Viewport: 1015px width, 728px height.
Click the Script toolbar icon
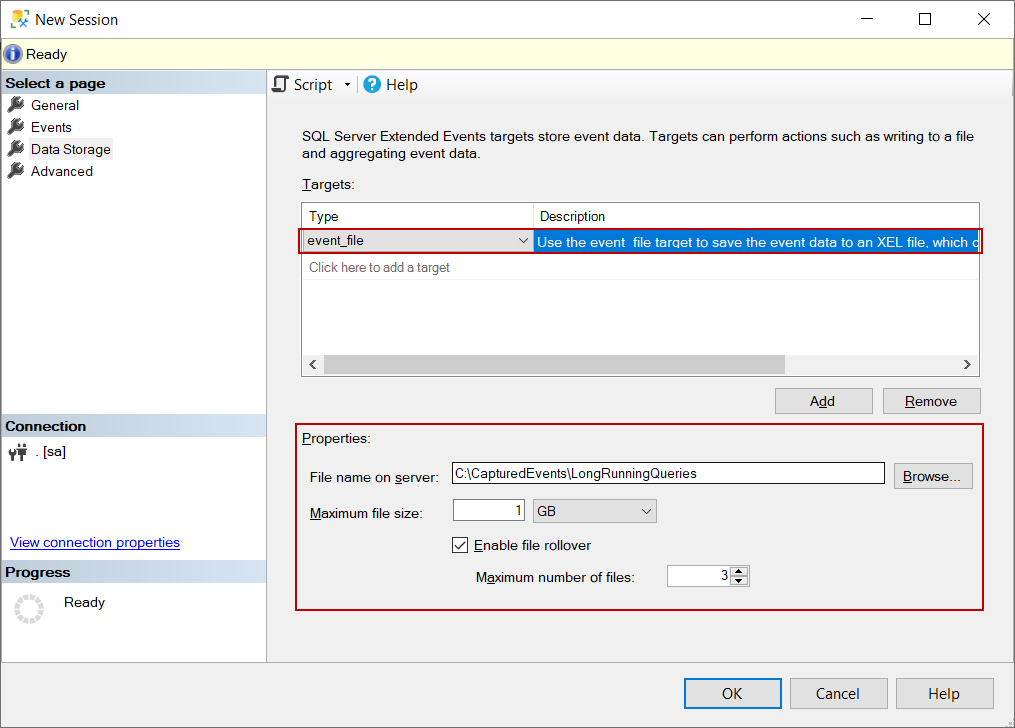(x=280, y=84)
